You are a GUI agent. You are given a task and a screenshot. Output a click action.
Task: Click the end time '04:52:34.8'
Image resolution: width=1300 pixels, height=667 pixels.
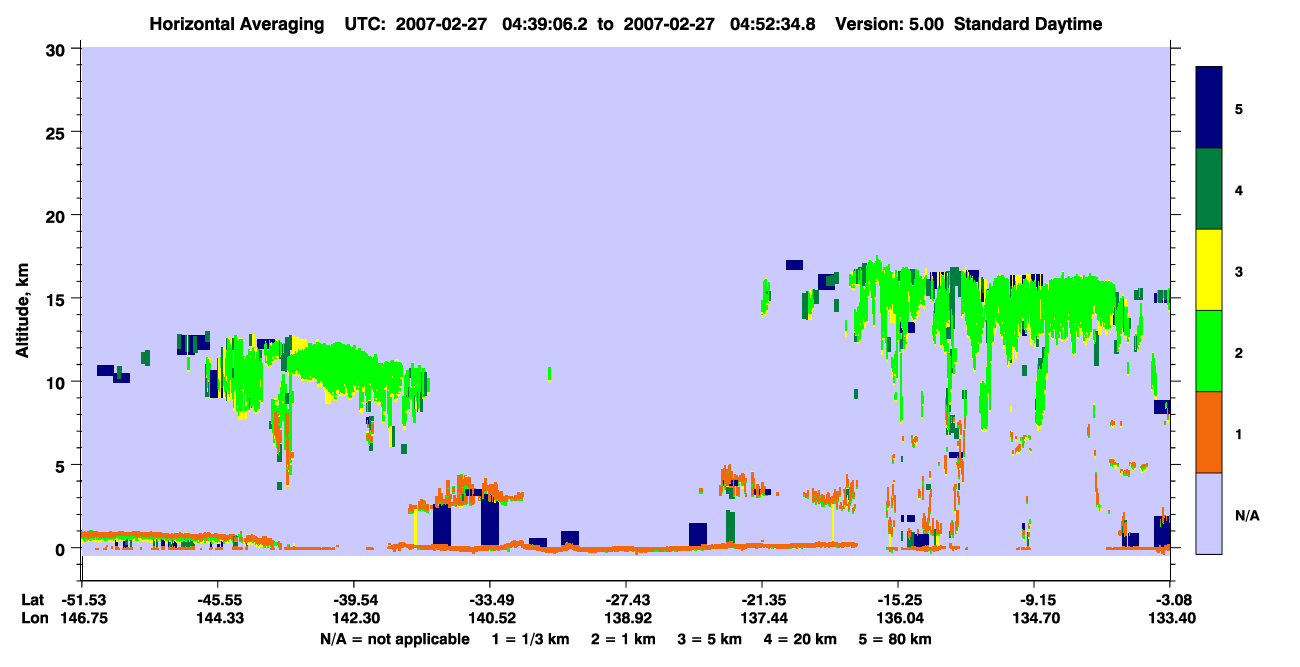[773, 25]
